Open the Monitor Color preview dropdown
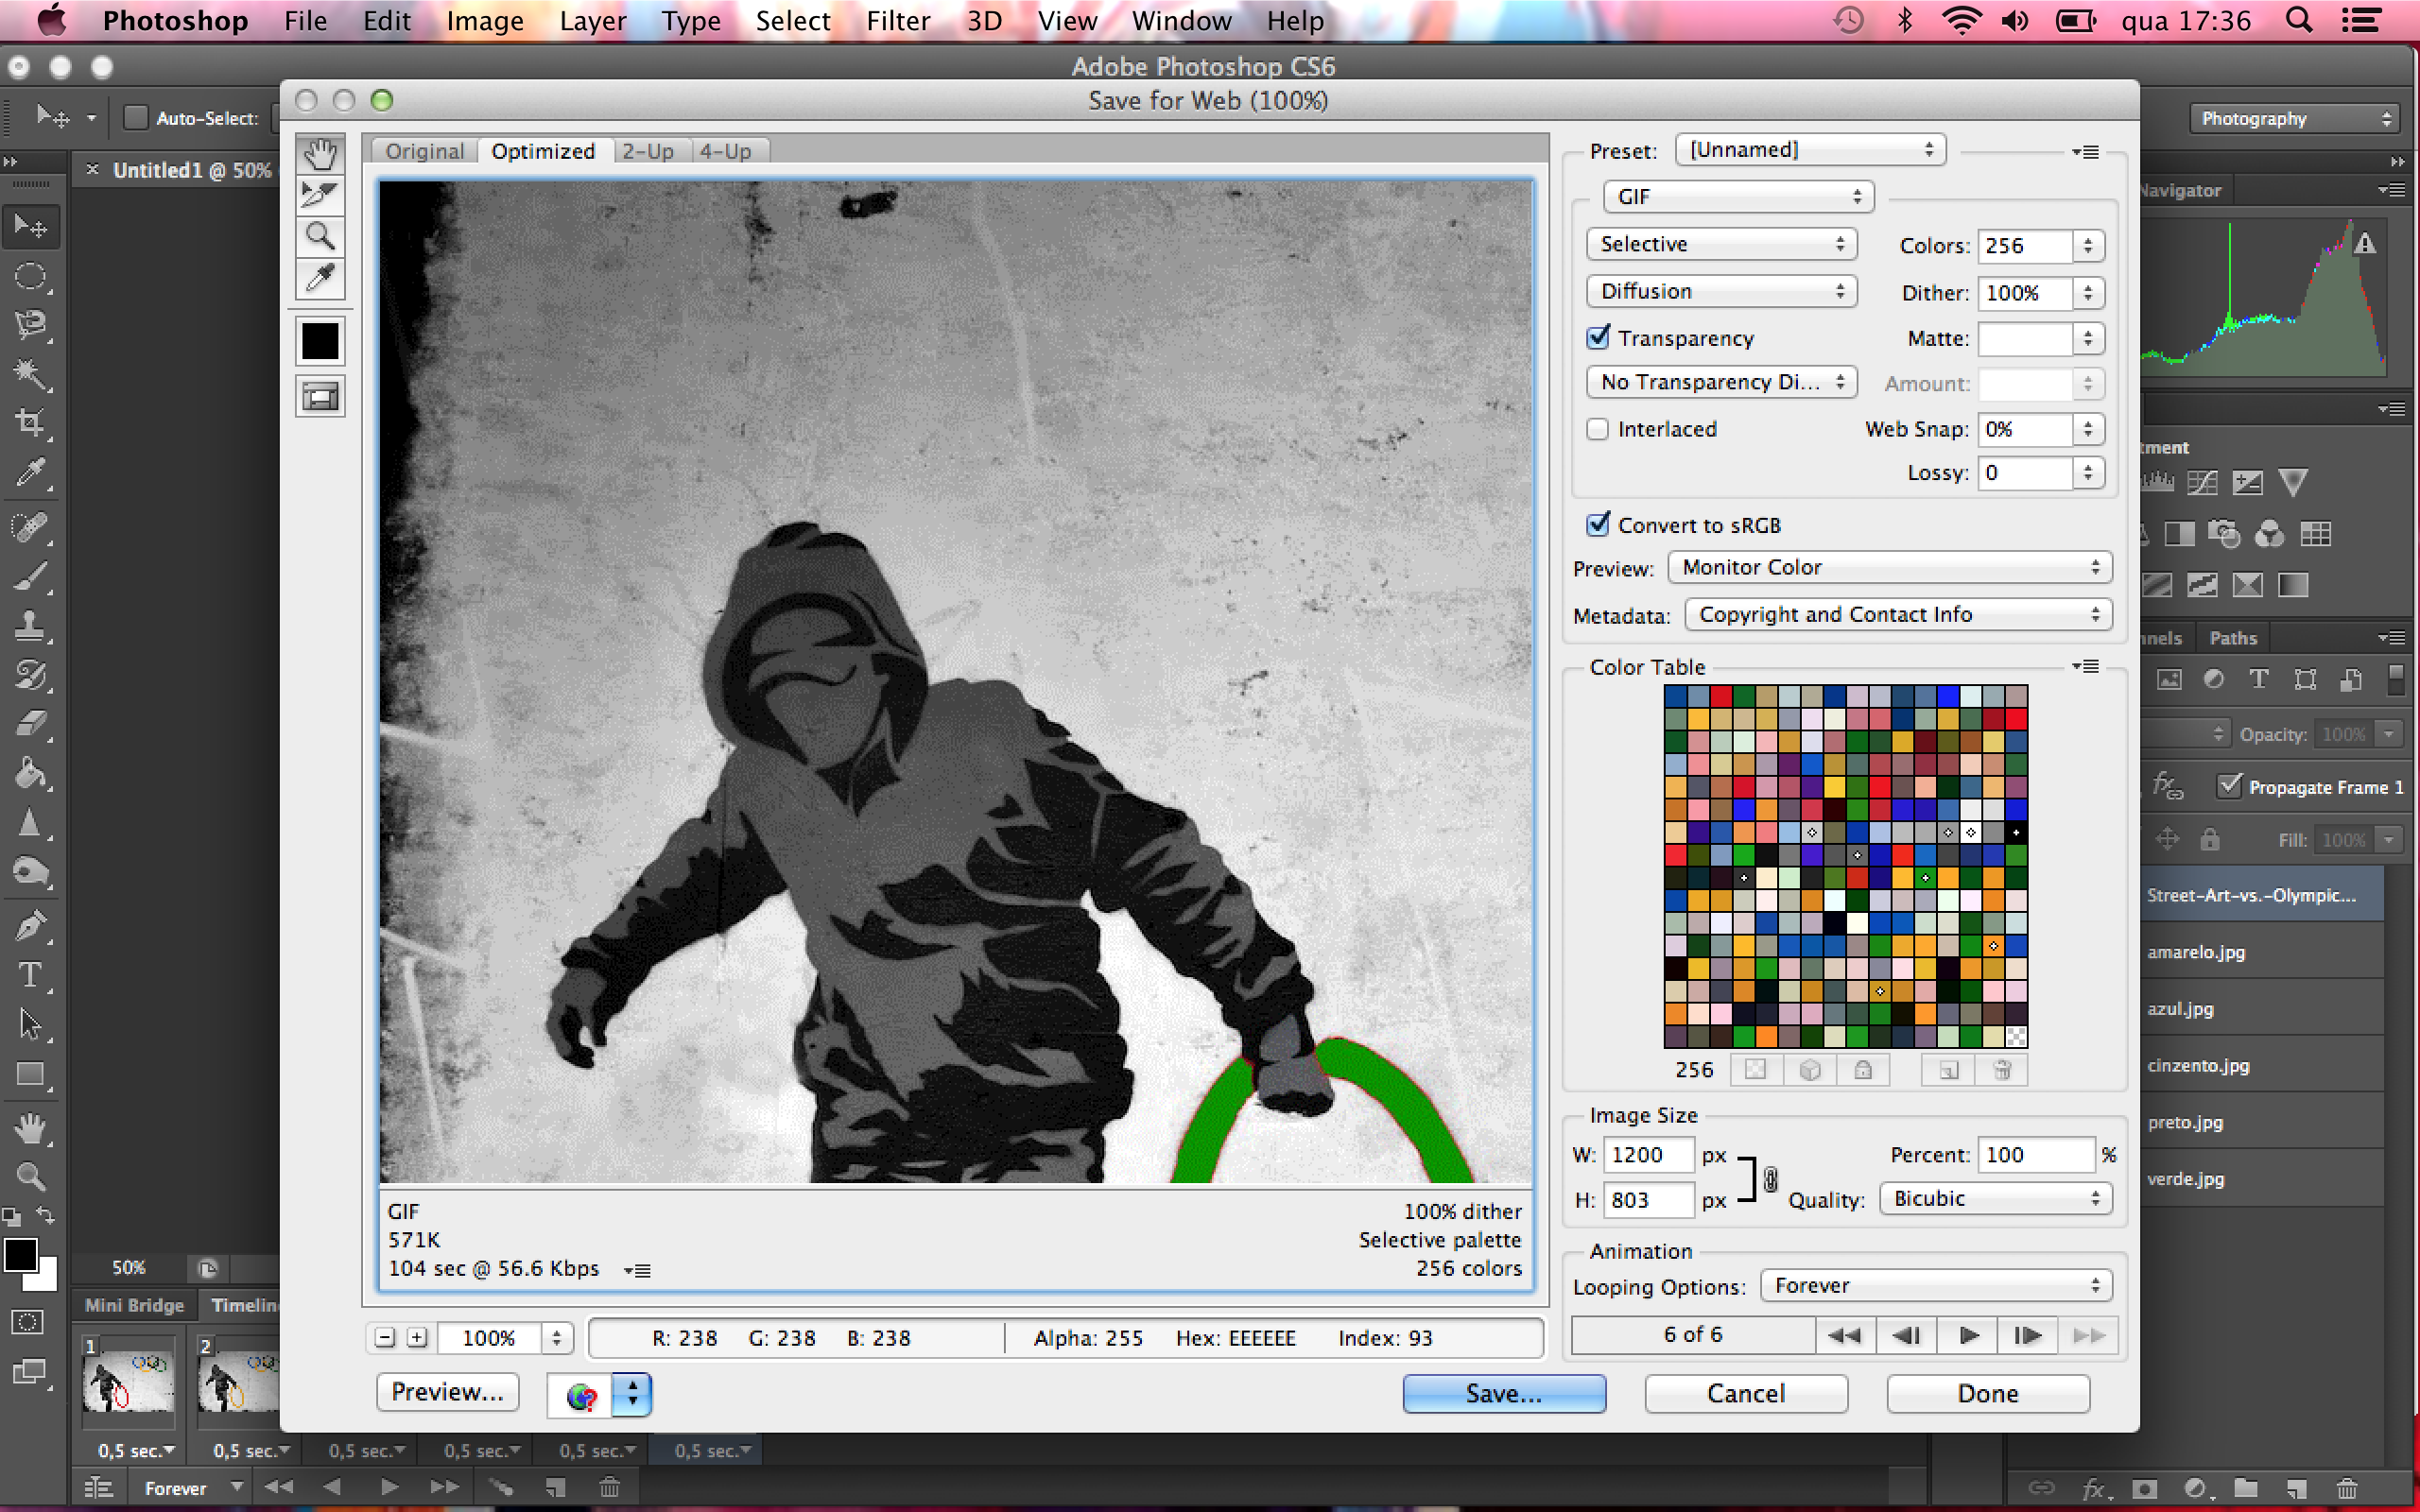 pos(1889,567)
